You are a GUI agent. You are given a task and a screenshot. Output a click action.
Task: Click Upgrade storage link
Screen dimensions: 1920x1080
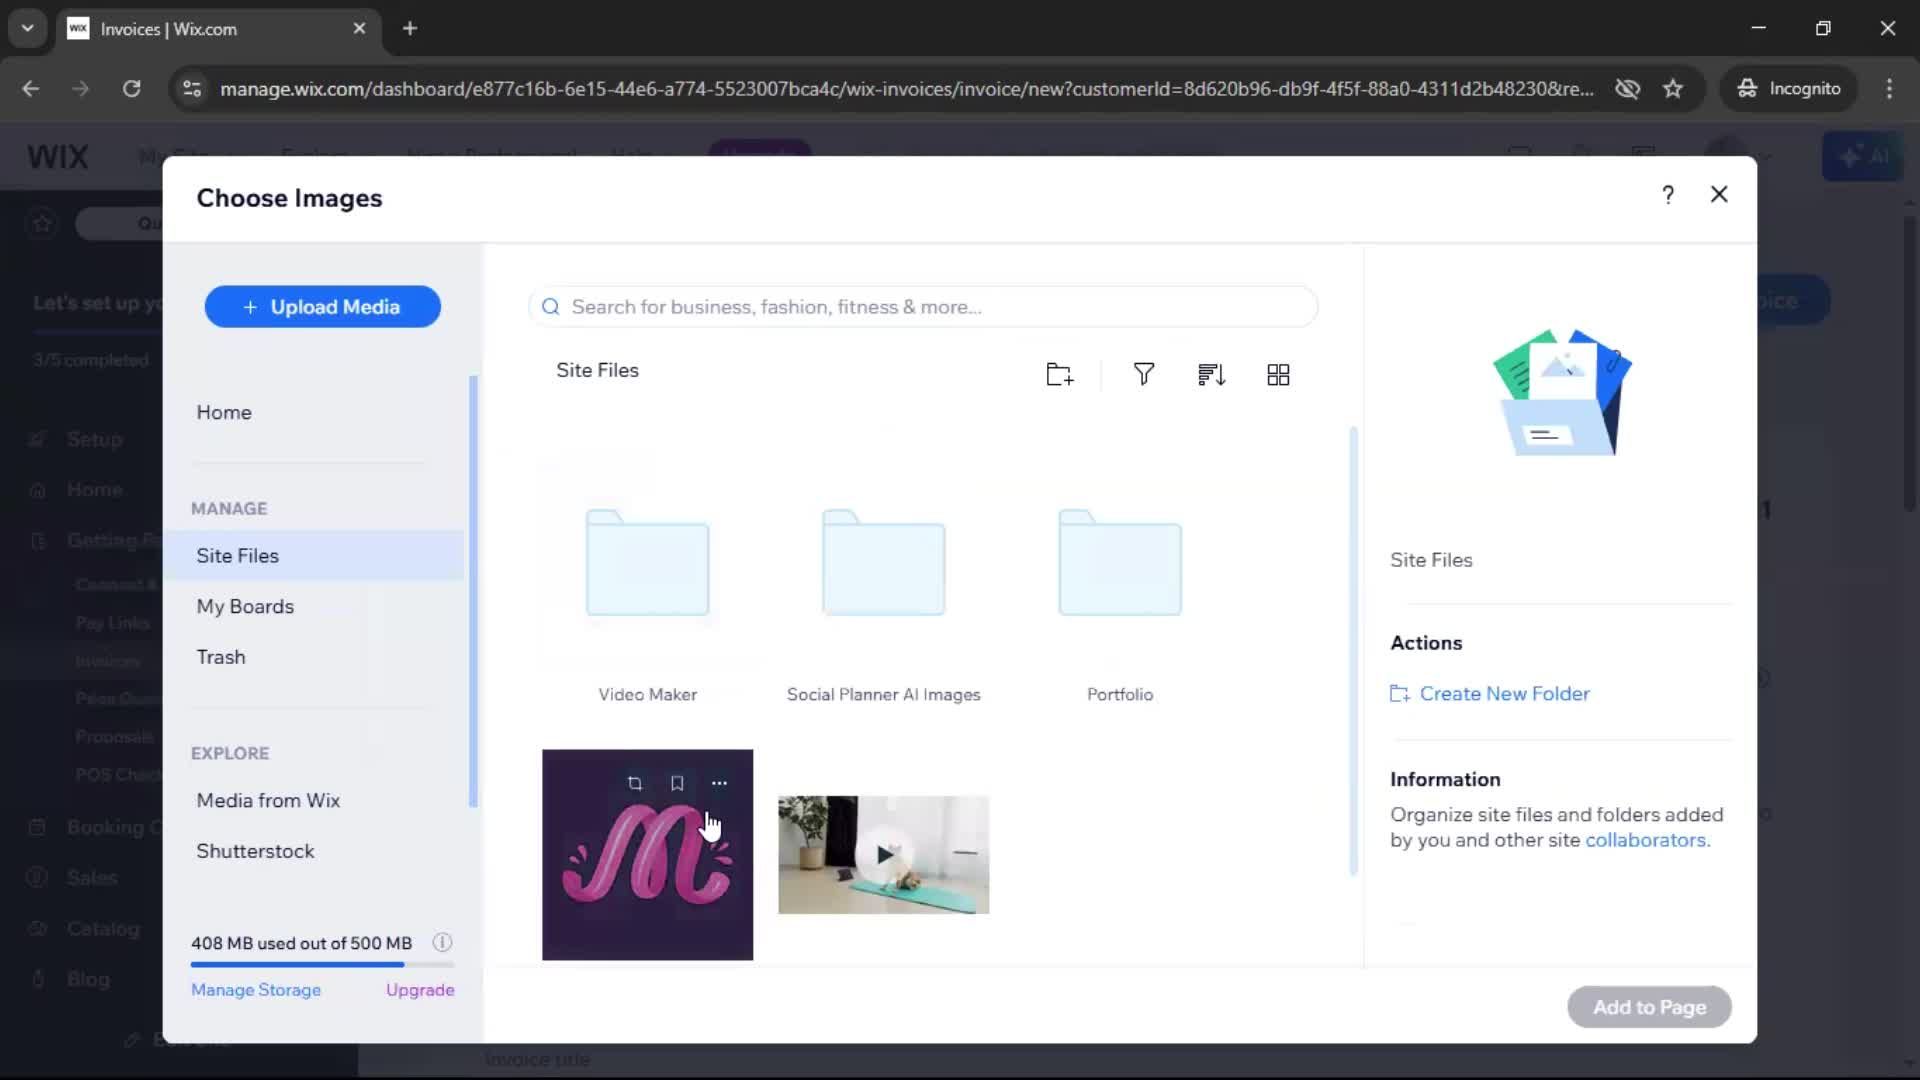420,990
